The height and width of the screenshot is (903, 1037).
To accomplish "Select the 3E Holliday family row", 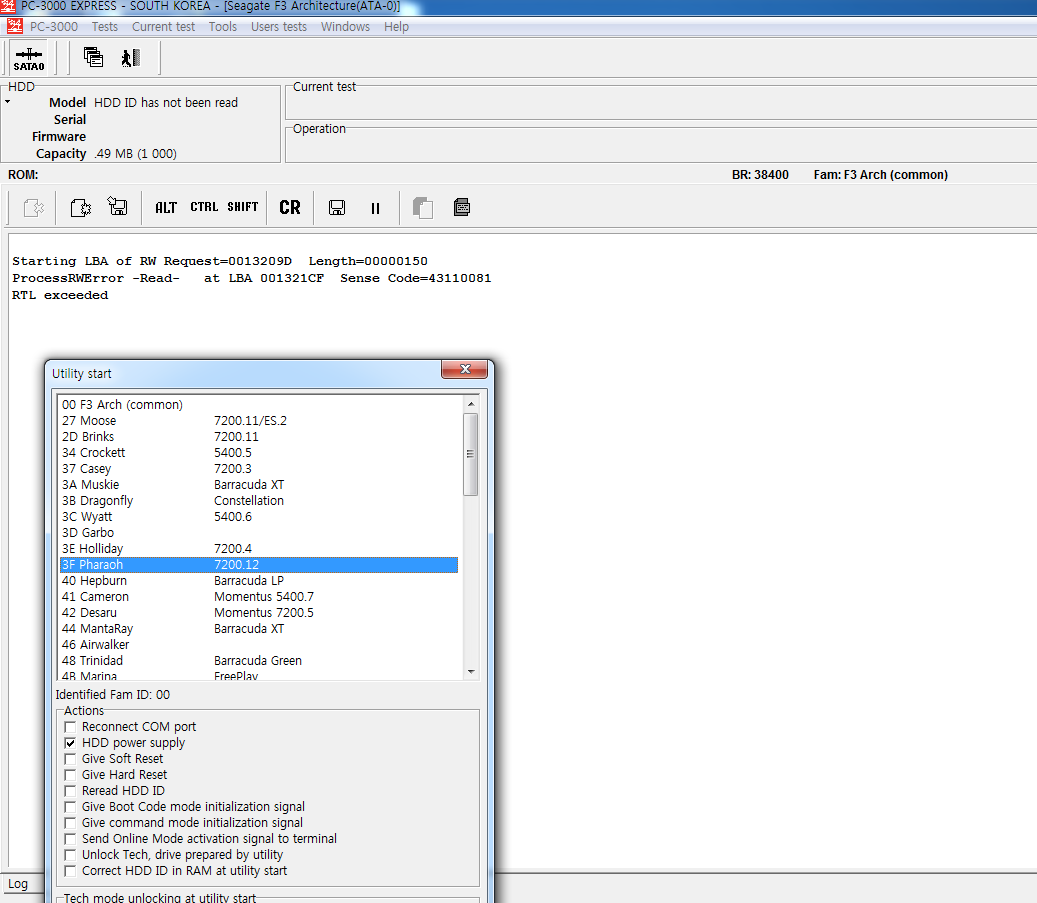I will tap(259, 548).
